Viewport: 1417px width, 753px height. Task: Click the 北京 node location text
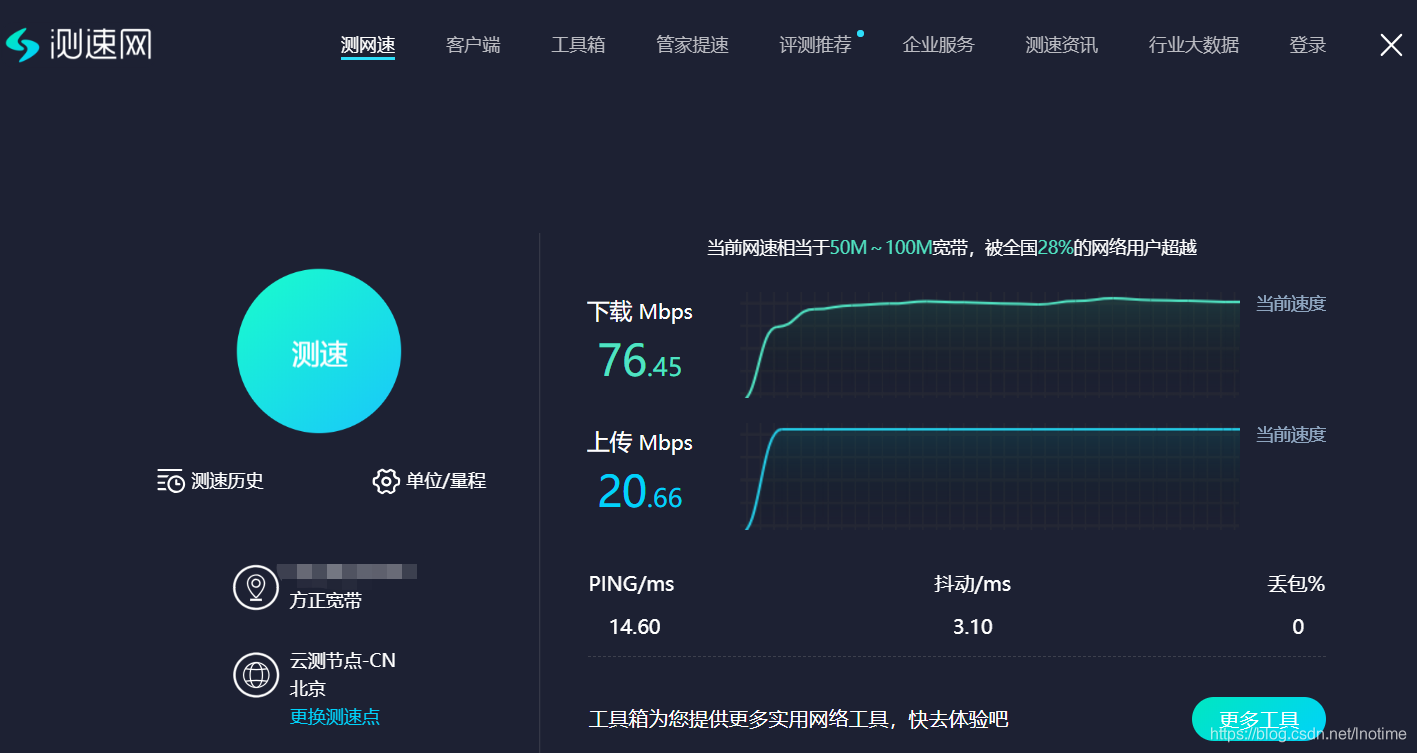308,689
